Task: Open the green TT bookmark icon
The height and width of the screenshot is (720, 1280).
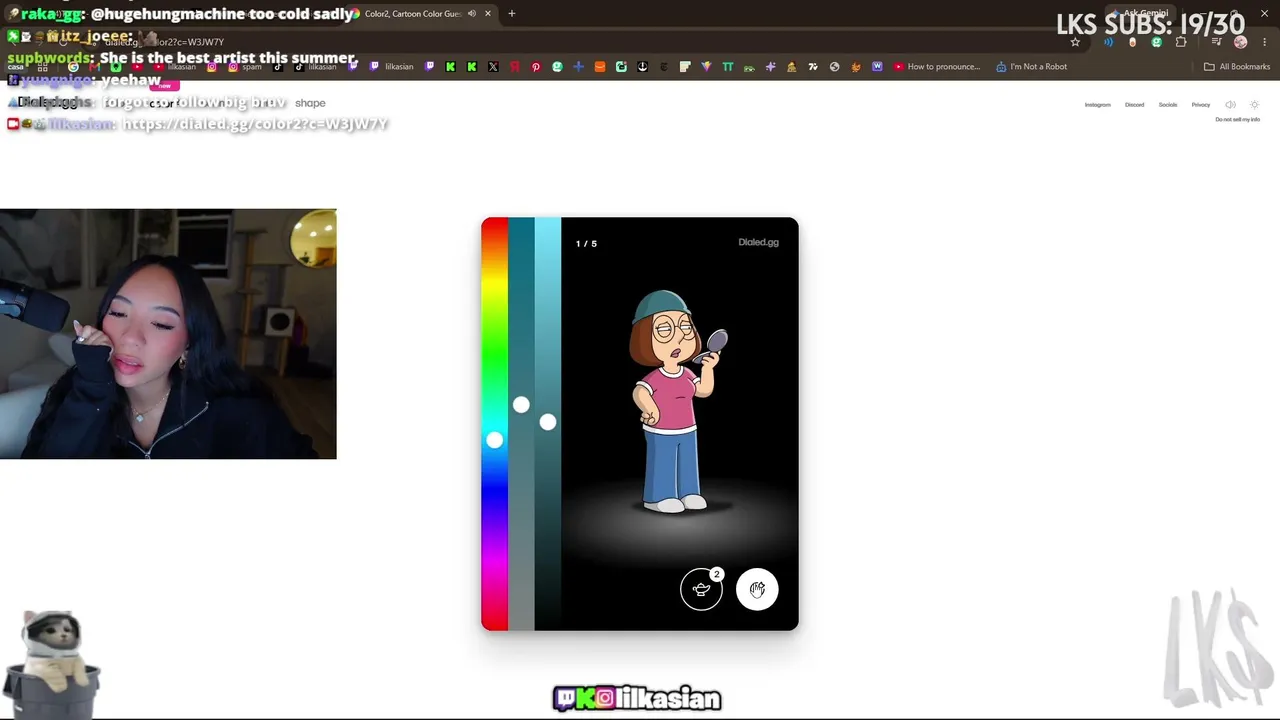Action: [728, 67]
